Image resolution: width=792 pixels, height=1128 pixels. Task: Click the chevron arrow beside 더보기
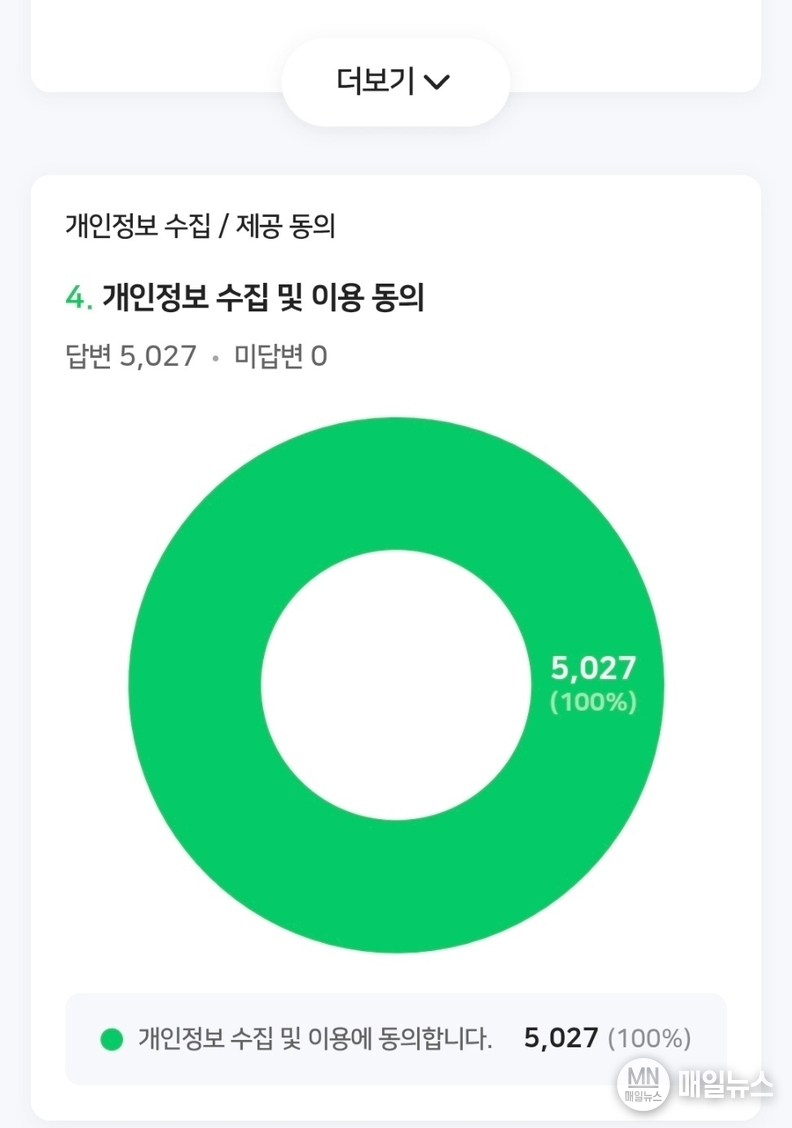437,83
